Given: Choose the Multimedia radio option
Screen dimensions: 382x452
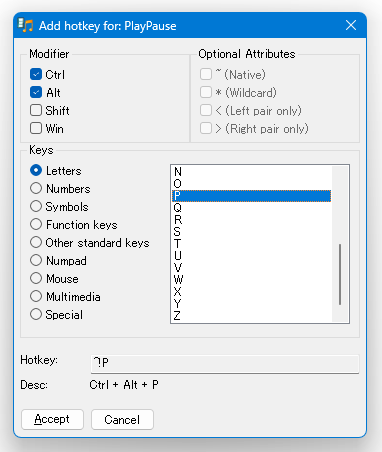Looking at the screenshot, I should click(36, 296).
